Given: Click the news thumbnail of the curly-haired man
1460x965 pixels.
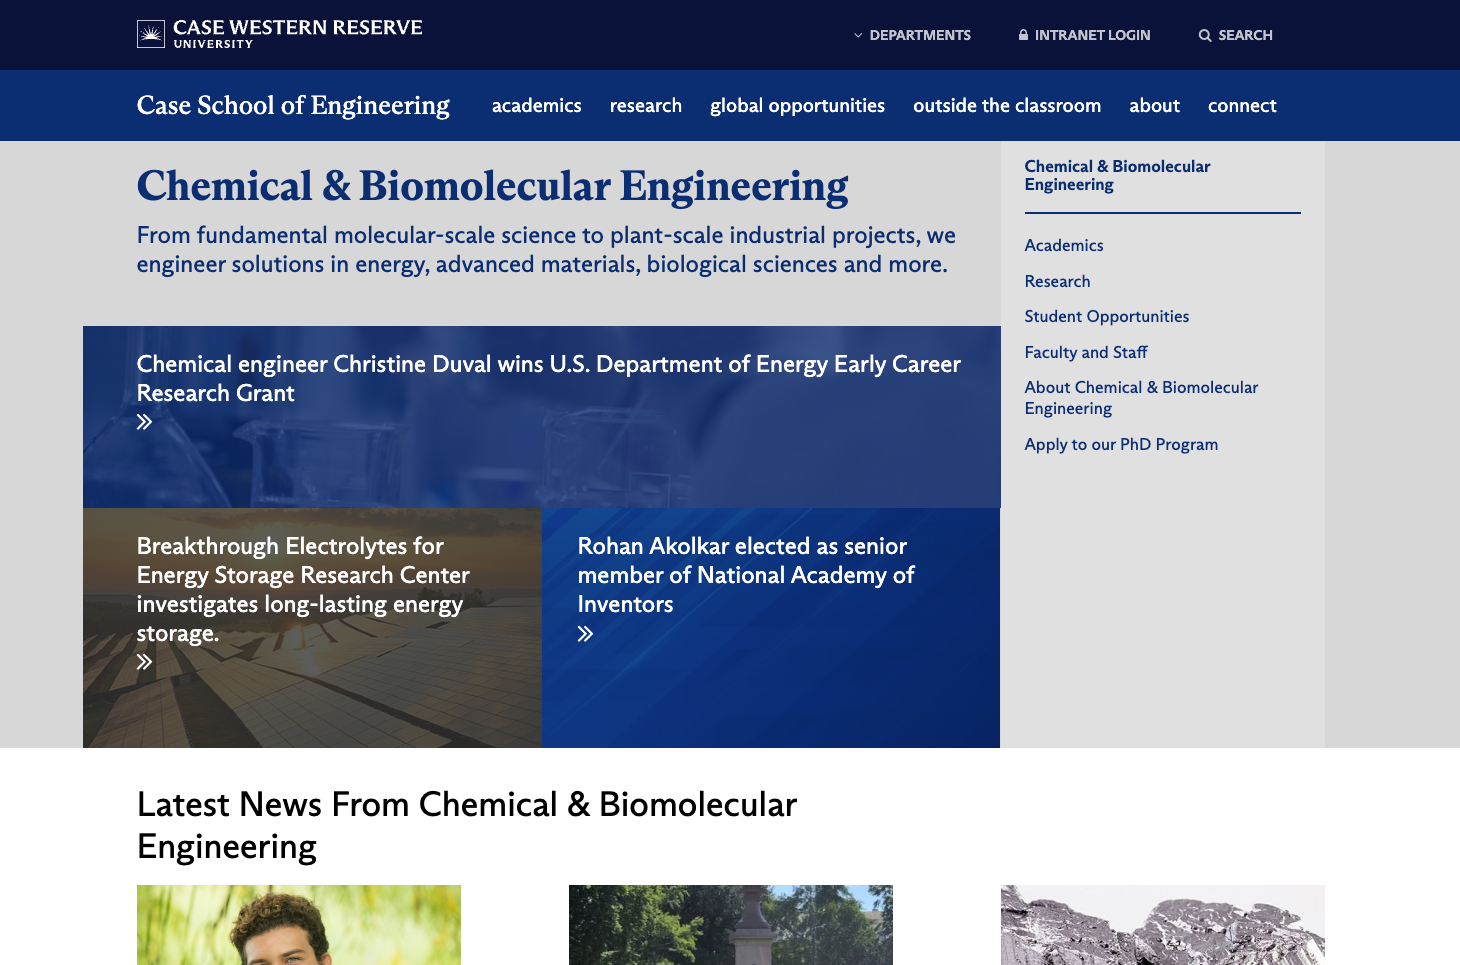Looking at the screenshot, I should coord(299,925).
